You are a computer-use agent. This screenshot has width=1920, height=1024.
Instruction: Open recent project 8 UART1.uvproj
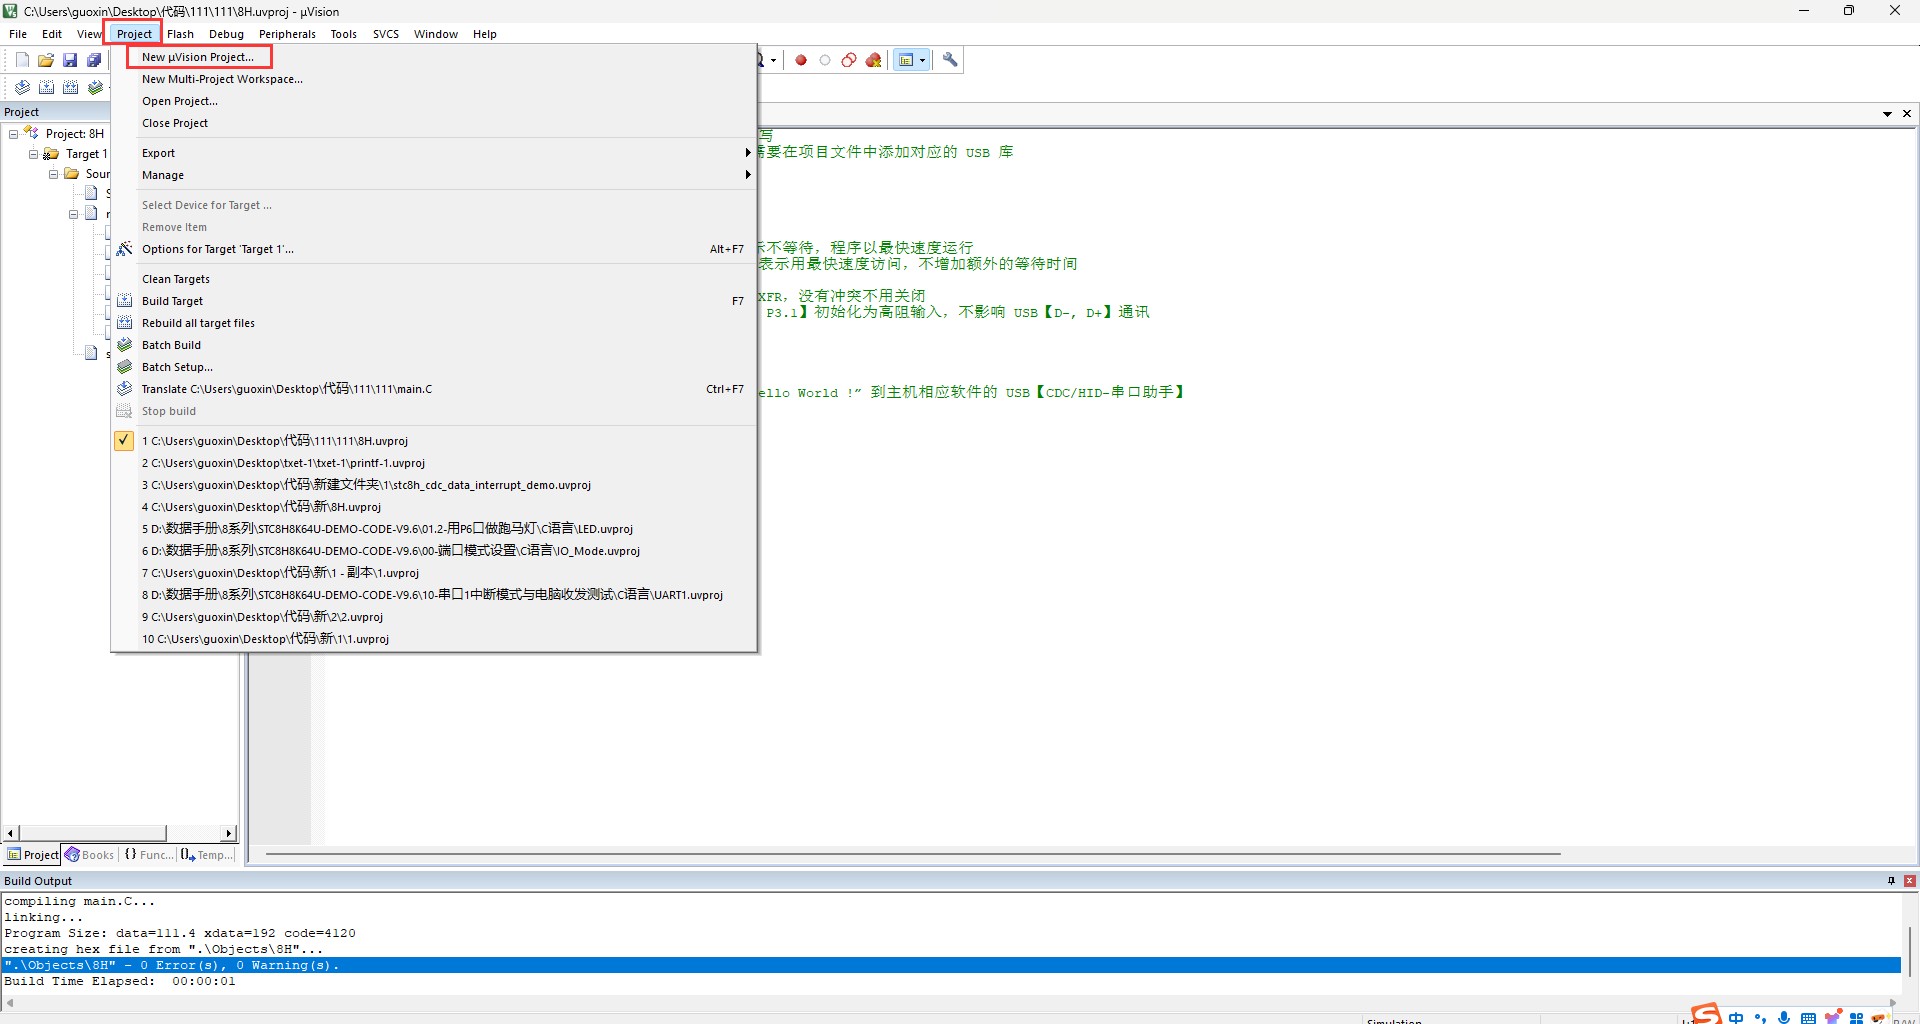click(434, 595)
